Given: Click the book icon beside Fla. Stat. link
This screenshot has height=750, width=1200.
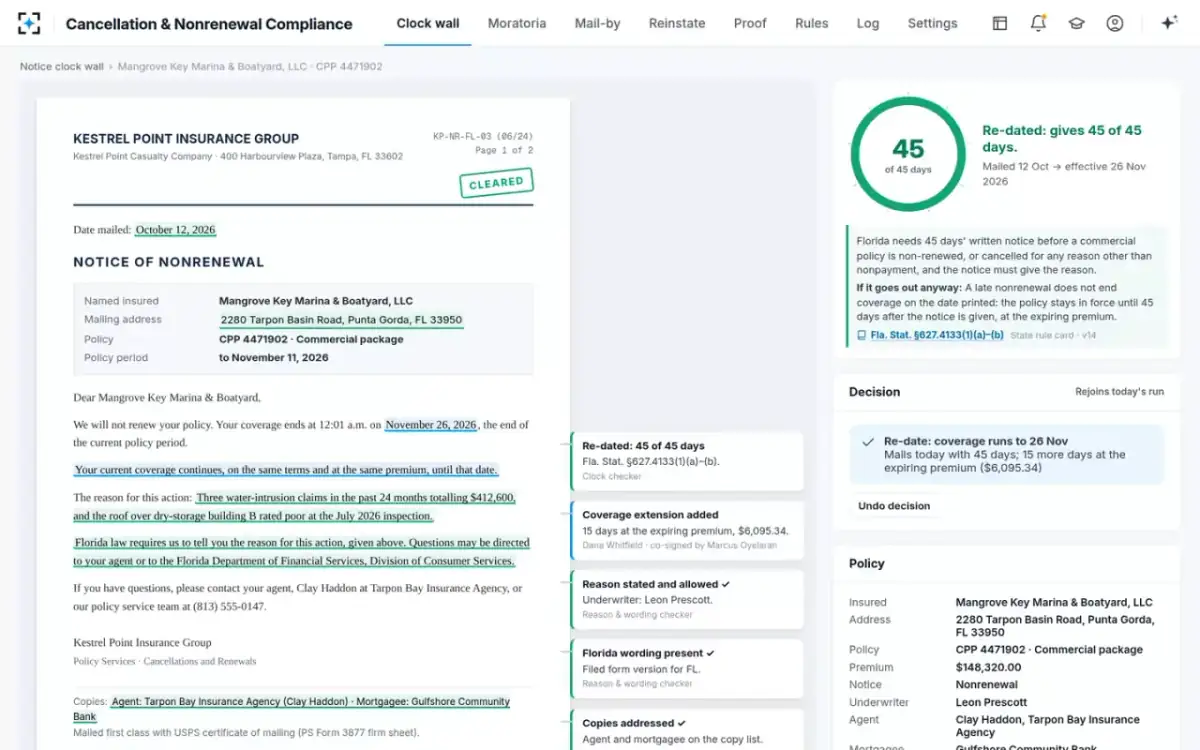Looking at the screenshot, I should click(x=862, y=335).
